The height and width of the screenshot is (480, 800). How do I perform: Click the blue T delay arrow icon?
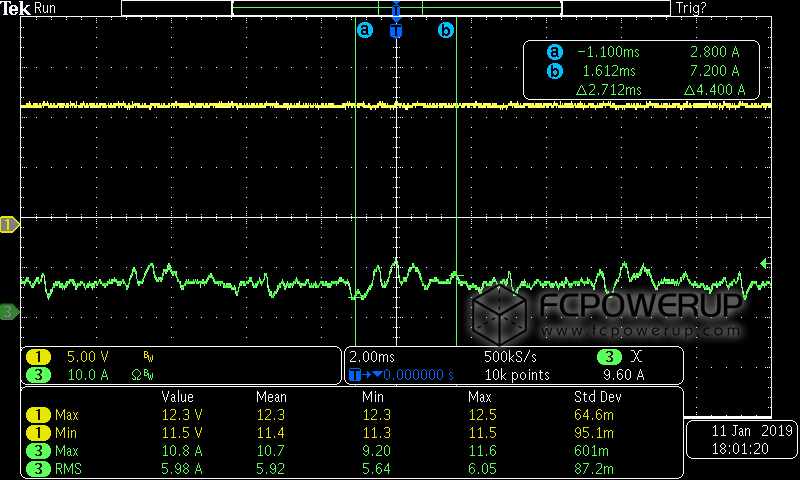(x=365, y=375)
